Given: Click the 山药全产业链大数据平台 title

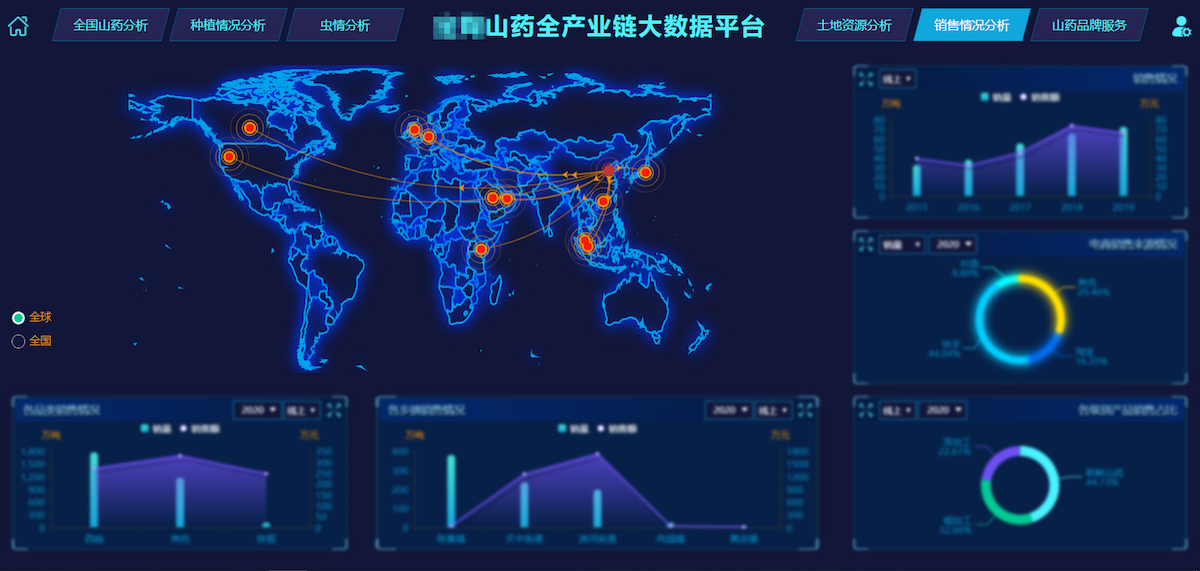Looking at the screenshot, I should pyautogui.click(x=624, y=27).
